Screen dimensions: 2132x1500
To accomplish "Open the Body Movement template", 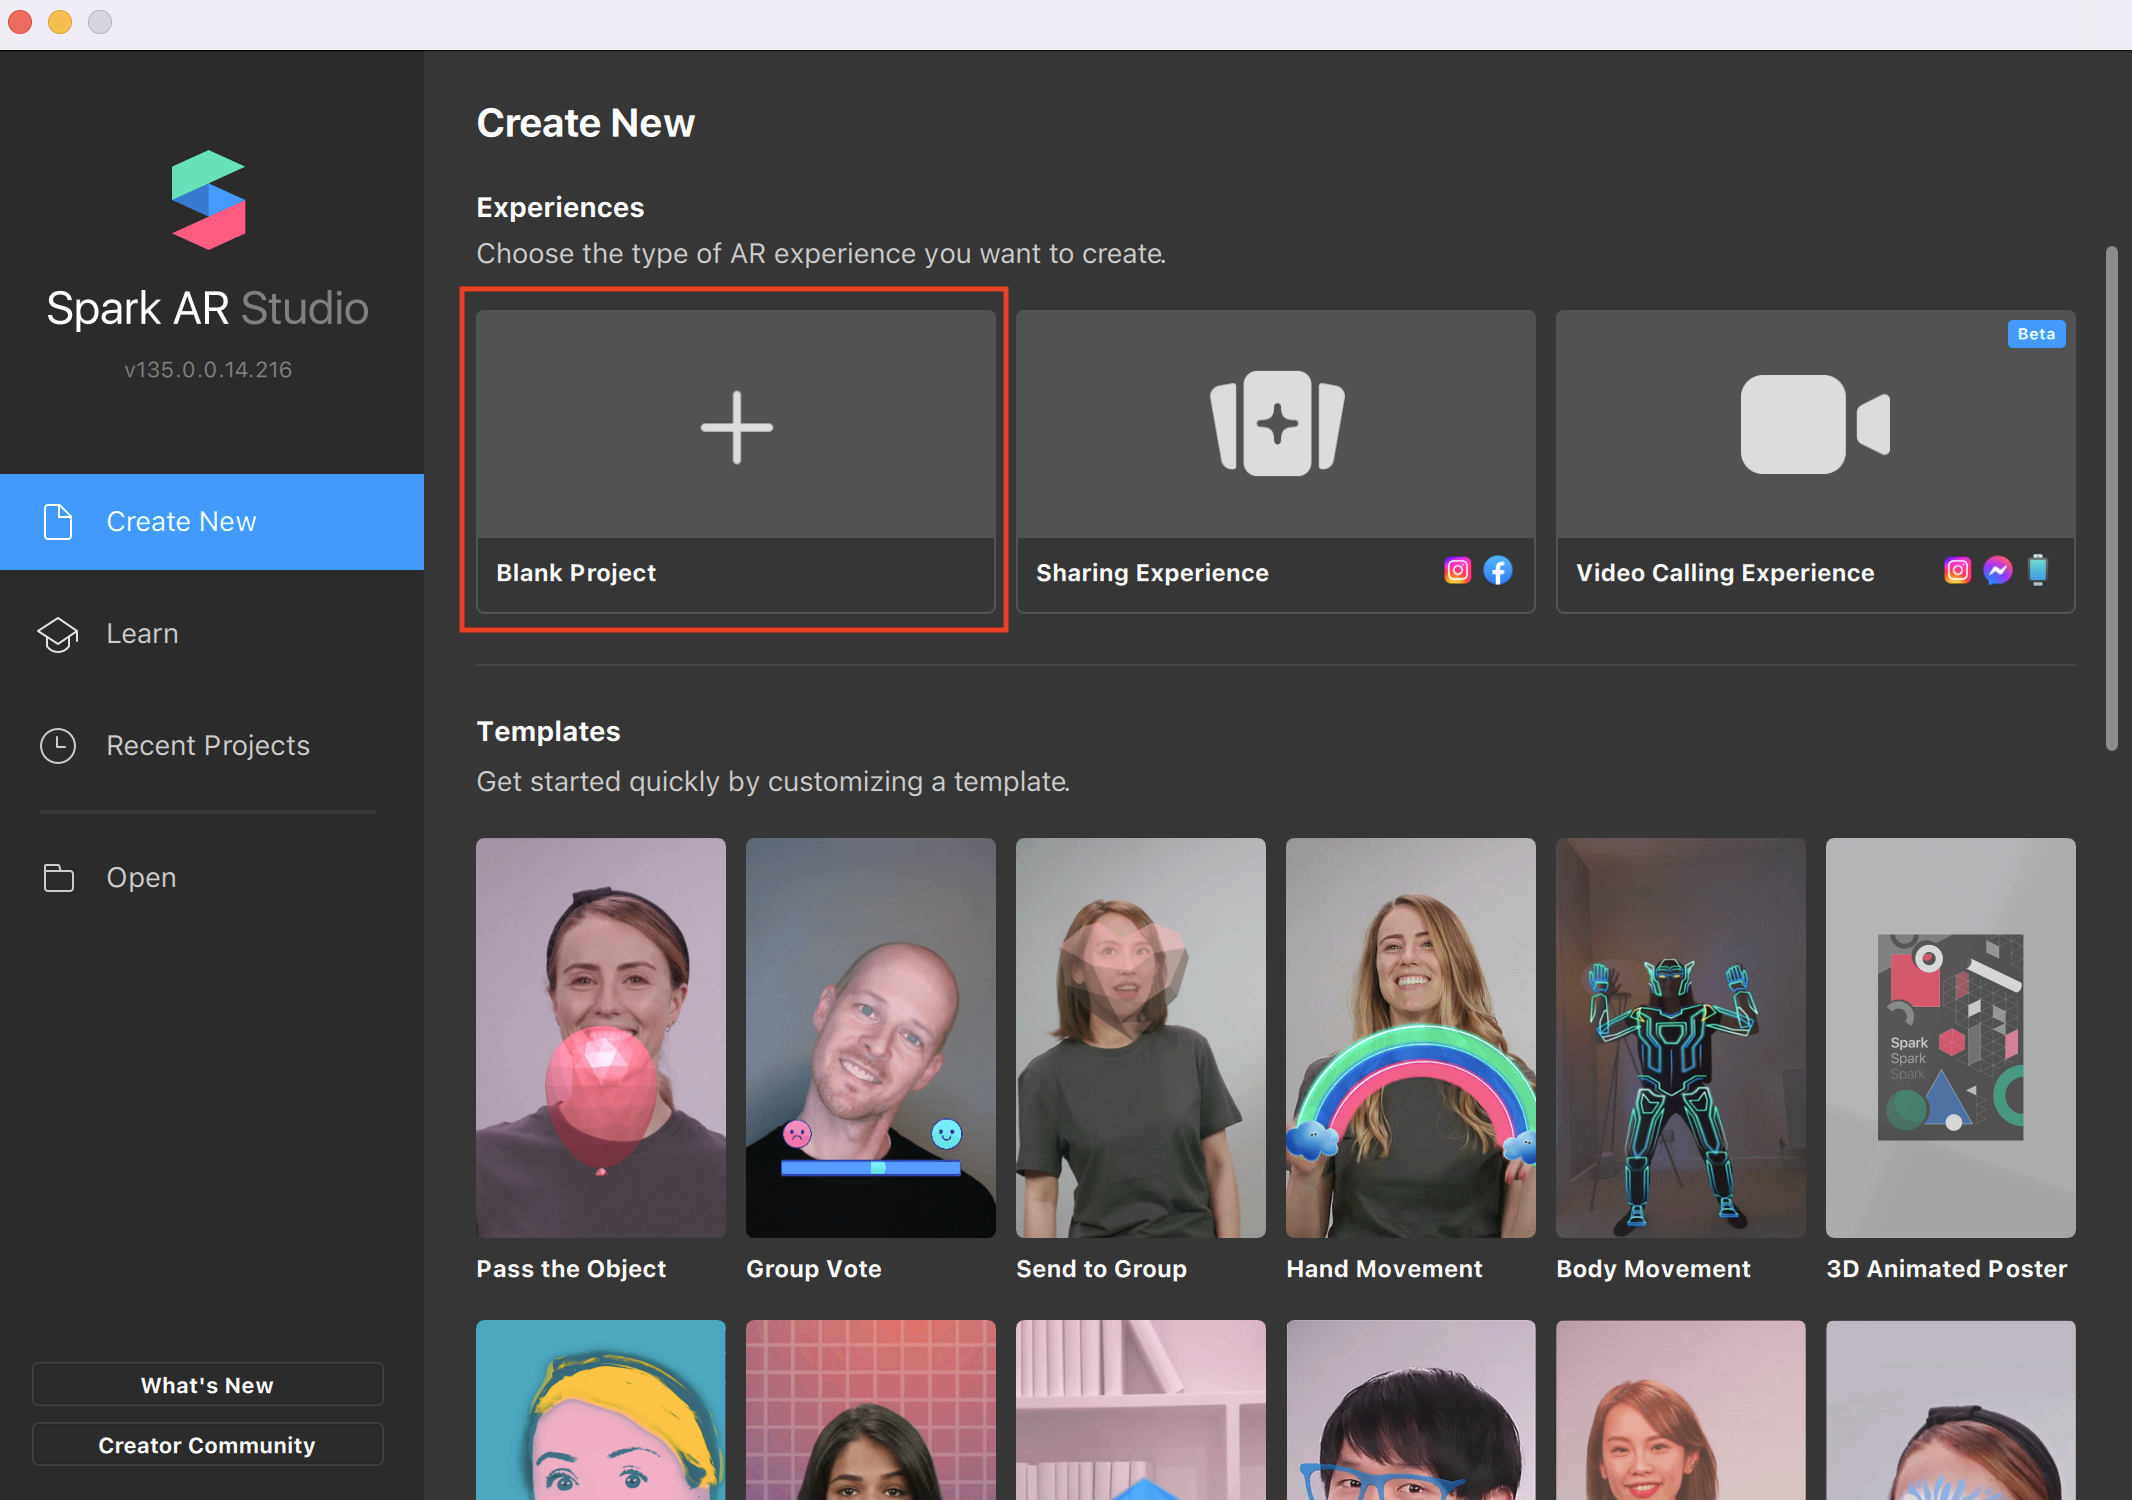I will click(1680, 1038).
